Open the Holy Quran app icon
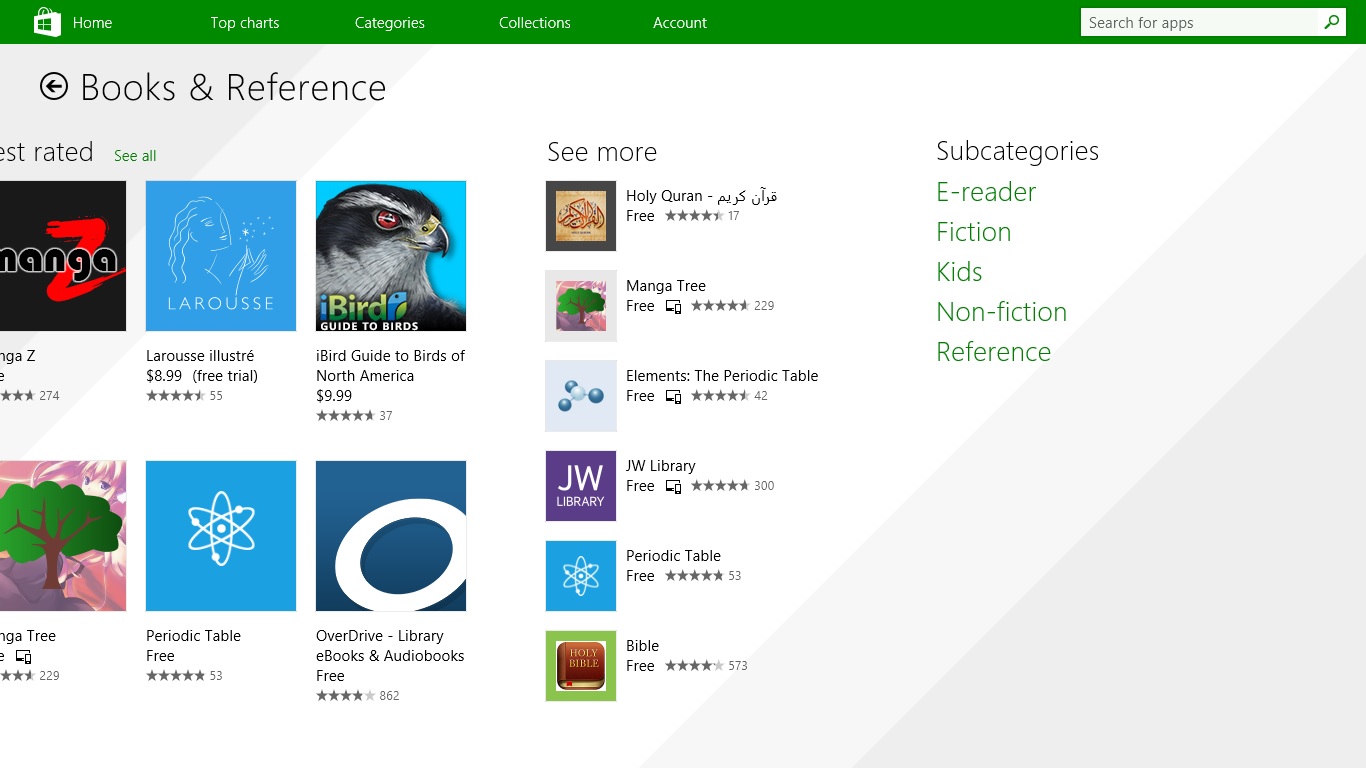 (581, 216)
